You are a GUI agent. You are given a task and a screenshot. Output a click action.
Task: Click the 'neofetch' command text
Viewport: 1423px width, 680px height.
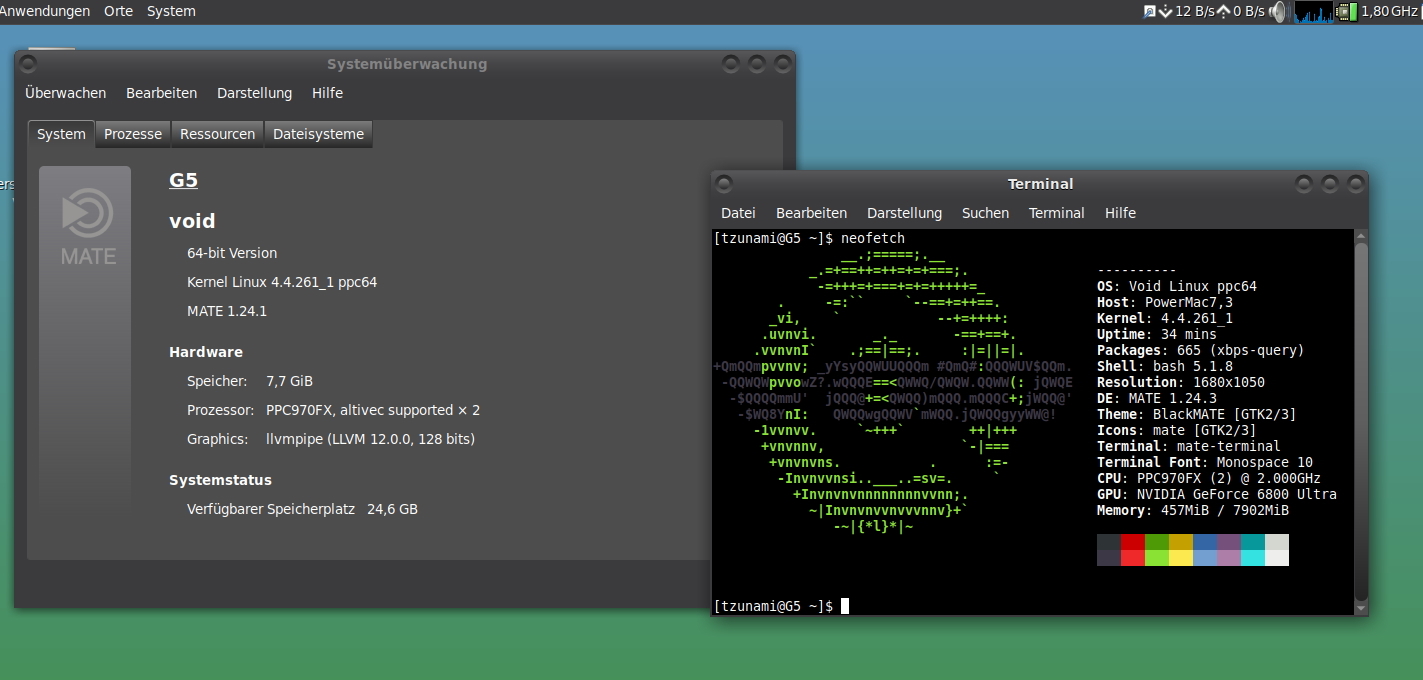click(x=873, y=239)
